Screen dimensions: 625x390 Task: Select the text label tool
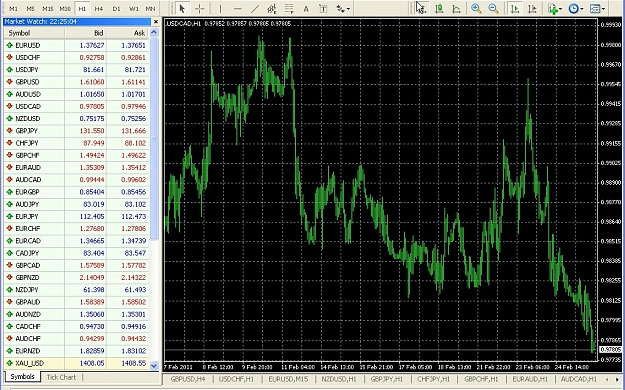[x=323, y=8]
